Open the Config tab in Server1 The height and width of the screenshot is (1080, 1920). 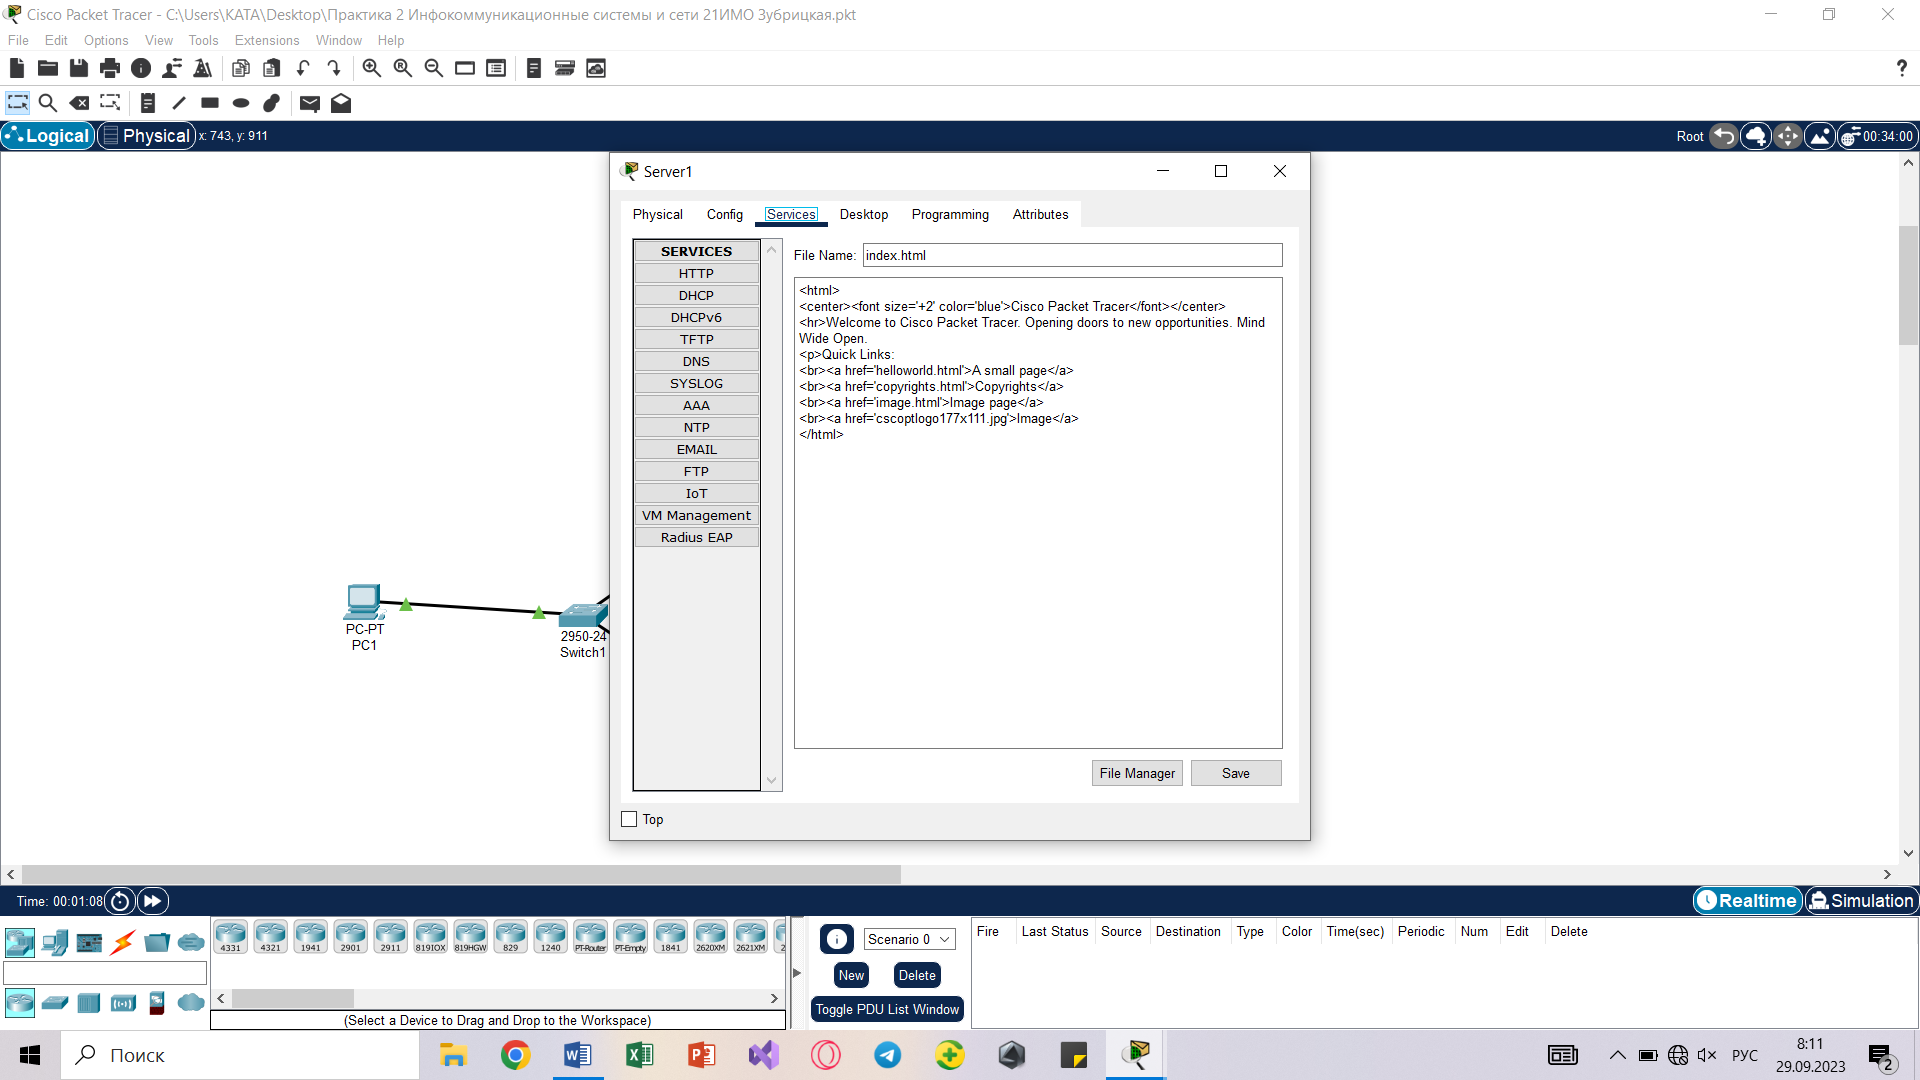click(725, 214)
